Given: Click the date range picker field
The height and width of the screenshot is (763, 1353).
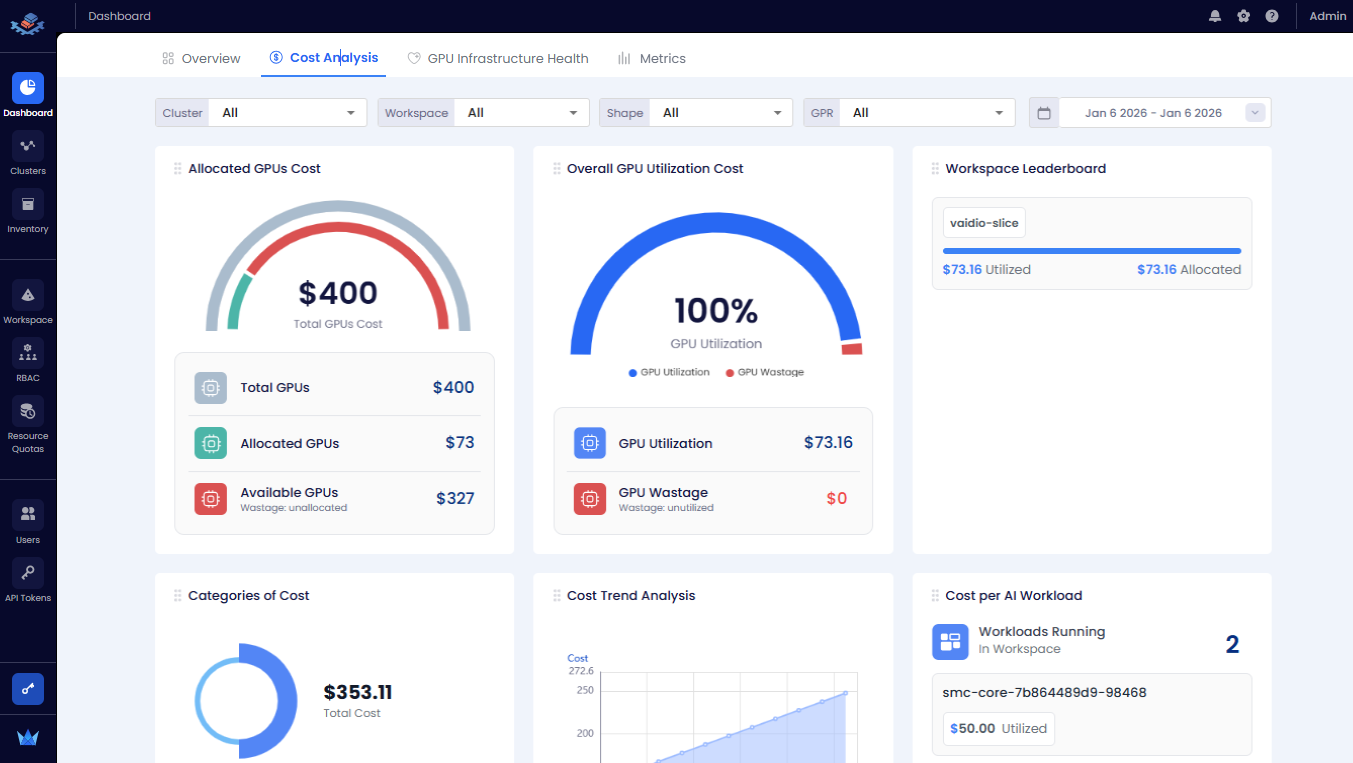Looking at the screenshot, I should [1152, 113].
